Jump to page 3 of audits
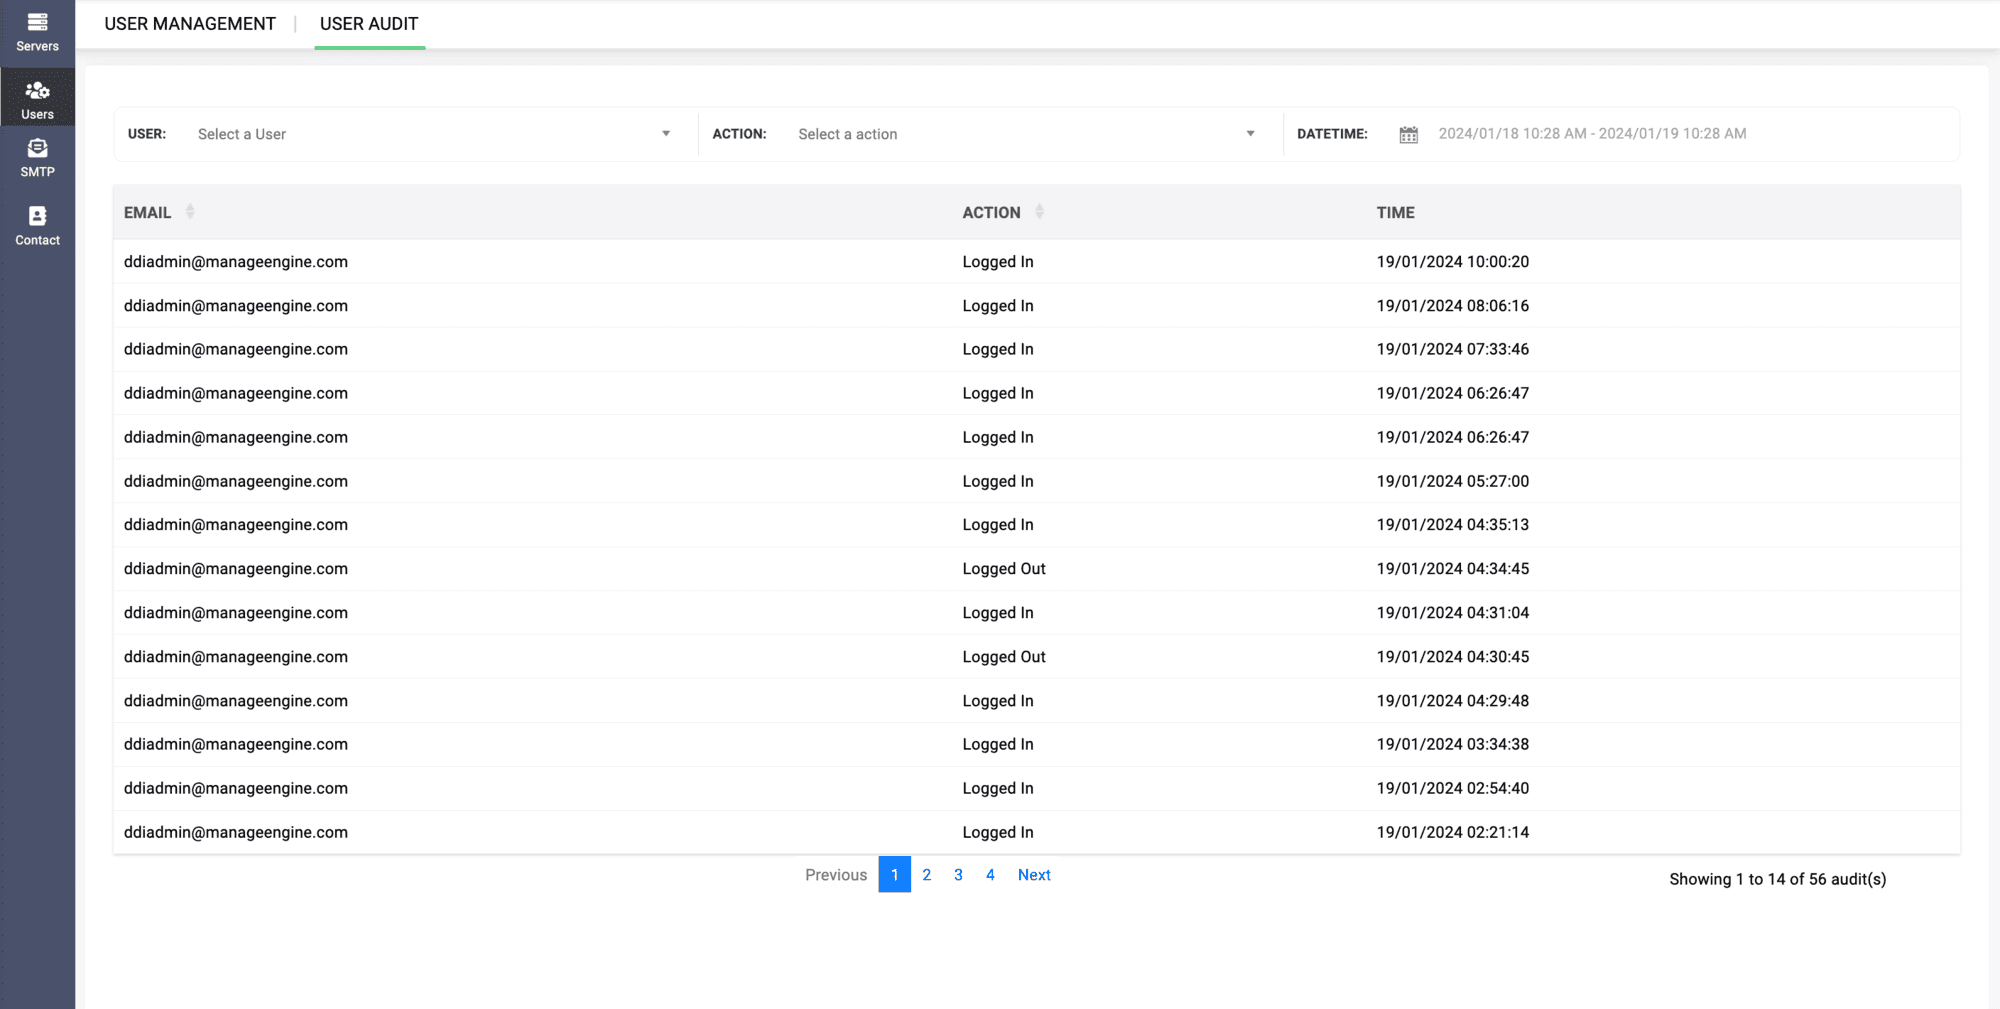This screenshot has width=2000, height=1009. tap(958, 875)
